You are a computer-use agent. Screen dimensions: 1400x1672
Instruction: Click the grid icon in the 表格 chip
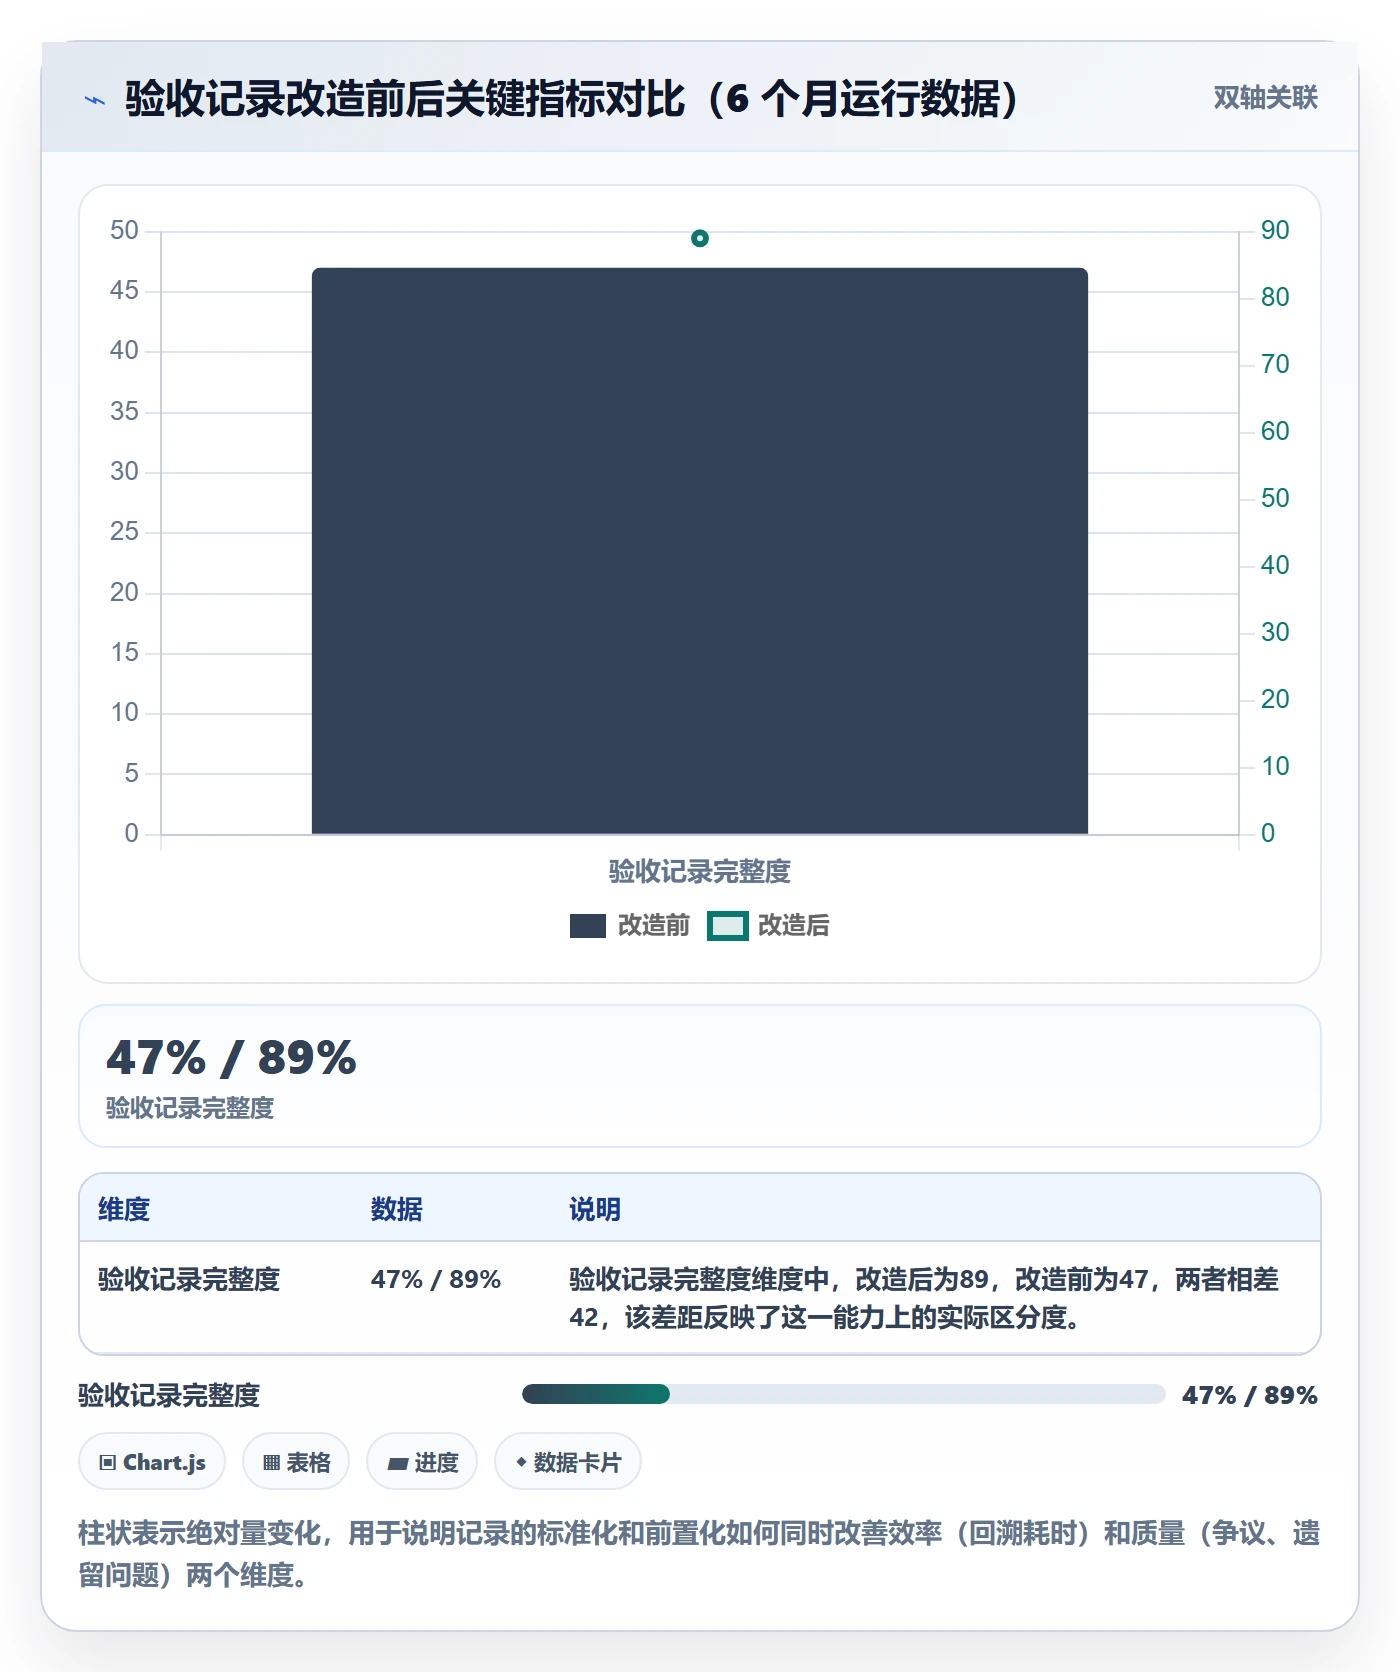pos(271,1463)
